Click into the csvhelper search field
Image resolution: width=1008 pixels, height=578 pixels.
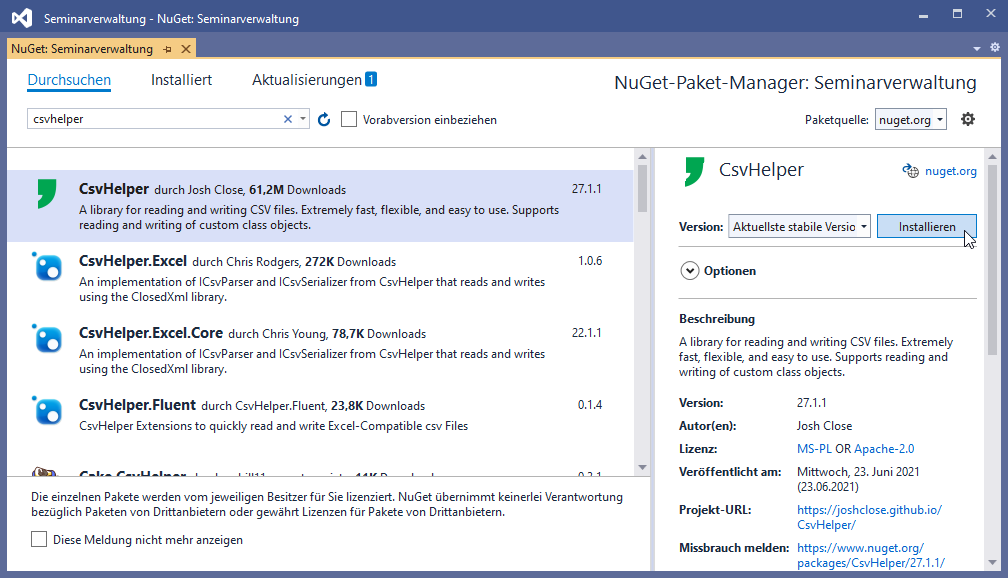click(x=150, y=119)
